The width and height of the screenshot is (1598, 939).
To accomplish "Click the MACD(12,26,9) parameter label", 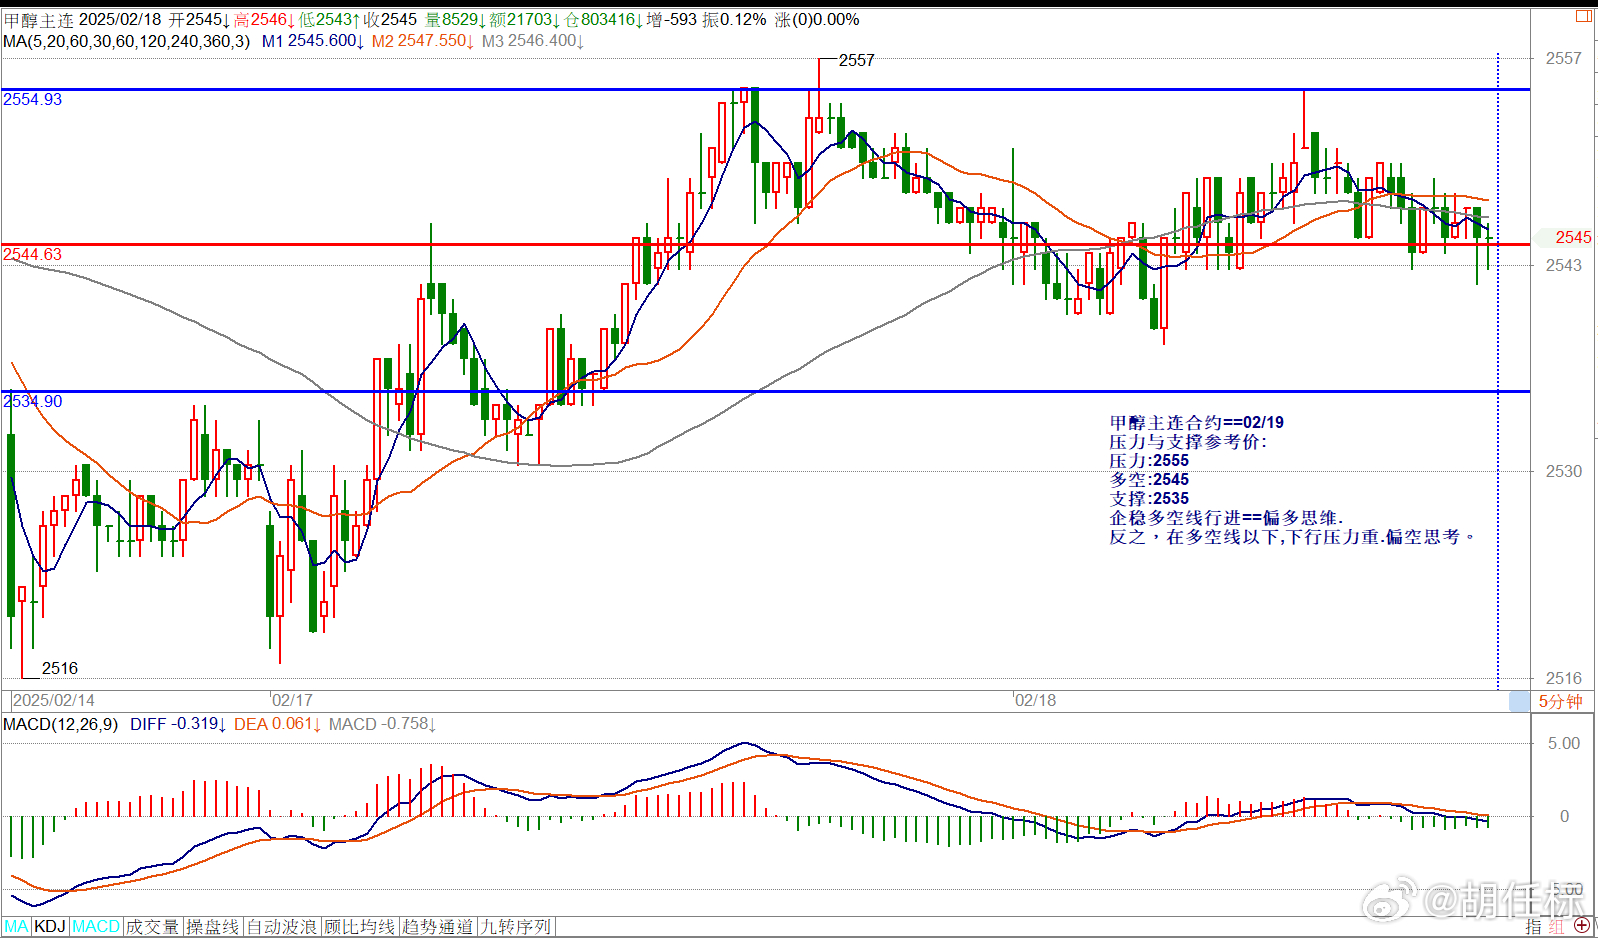I will tap(60, 724).
